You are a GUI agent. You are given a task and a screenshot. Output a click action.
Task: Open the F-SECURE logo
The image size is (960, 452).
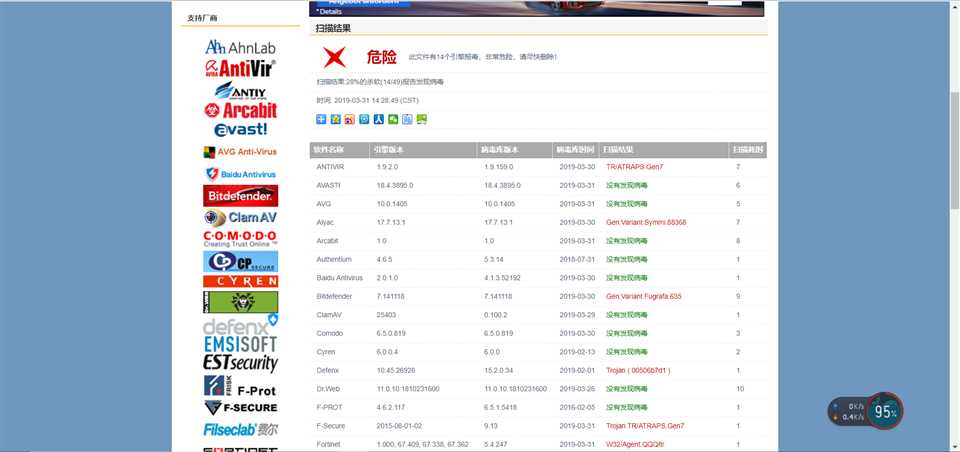[241, 408]
